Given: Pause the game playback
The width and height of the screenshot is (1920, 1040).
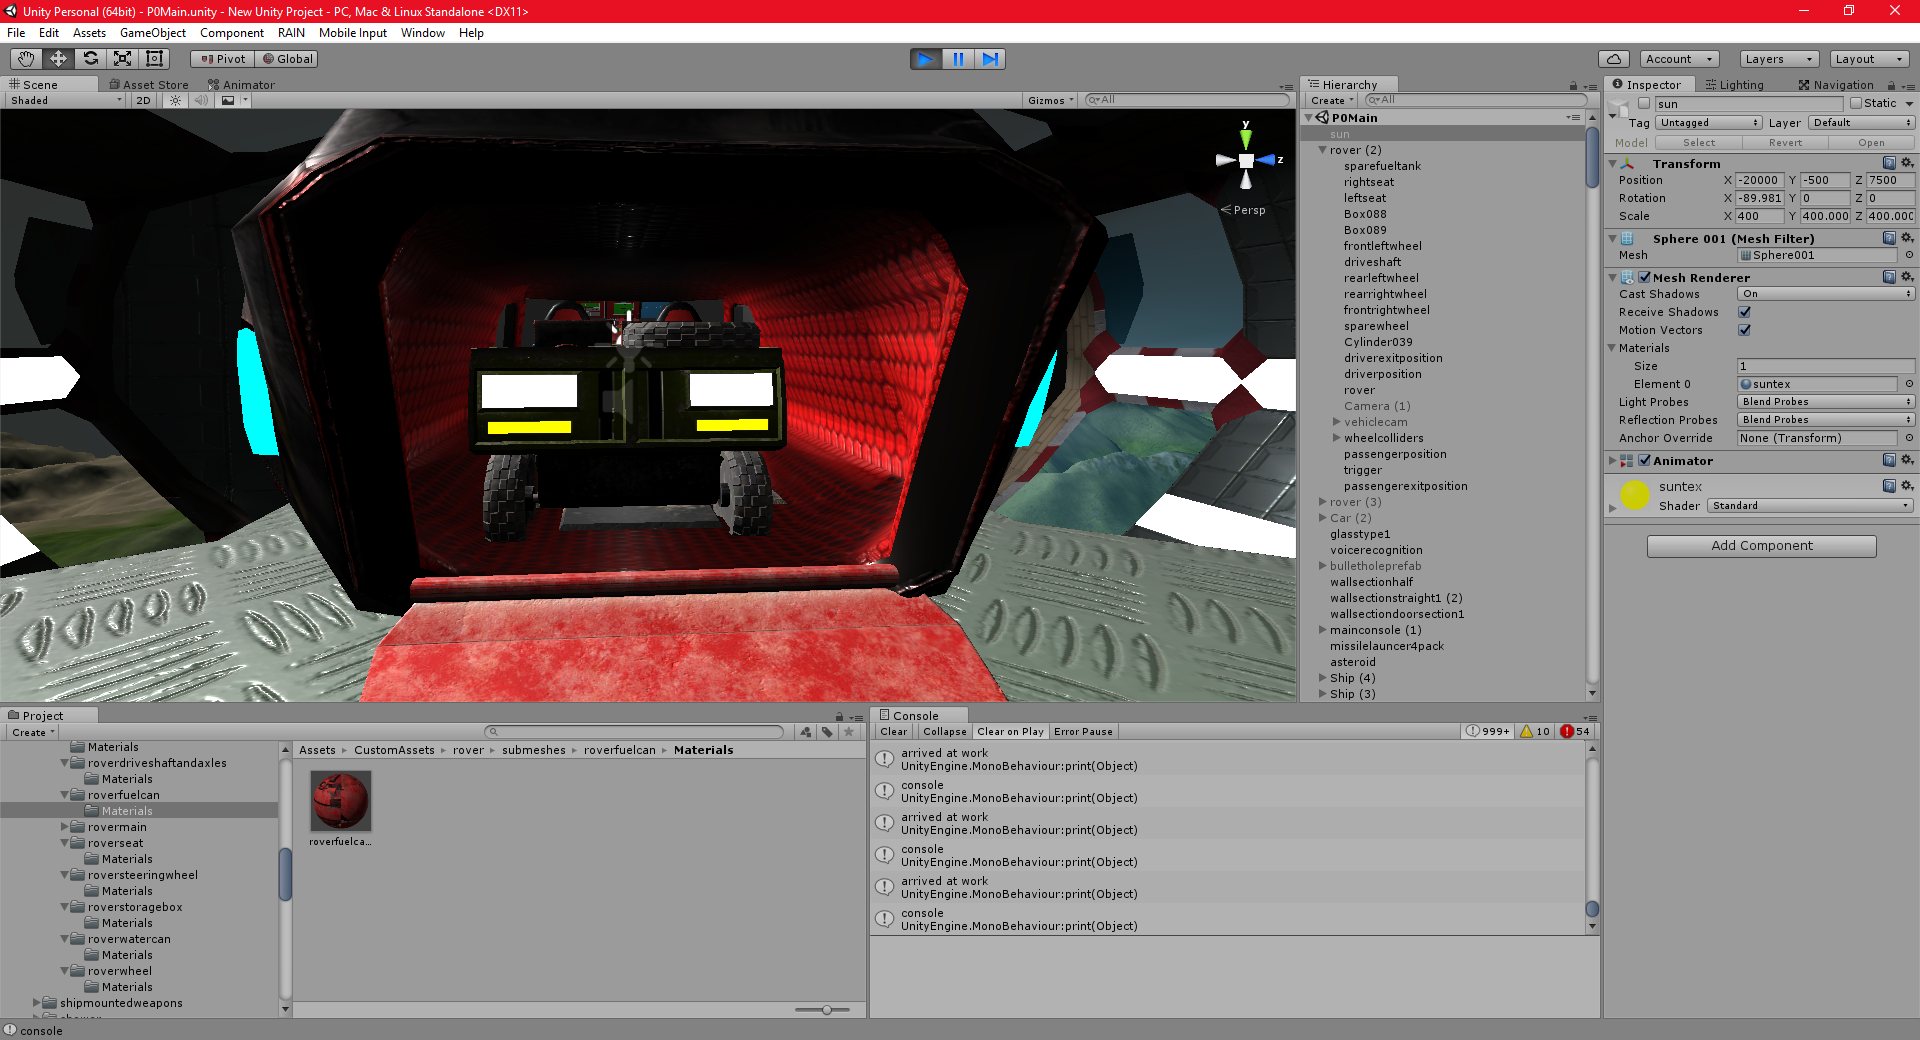Looking at the screenshot, I should [958, 59].
